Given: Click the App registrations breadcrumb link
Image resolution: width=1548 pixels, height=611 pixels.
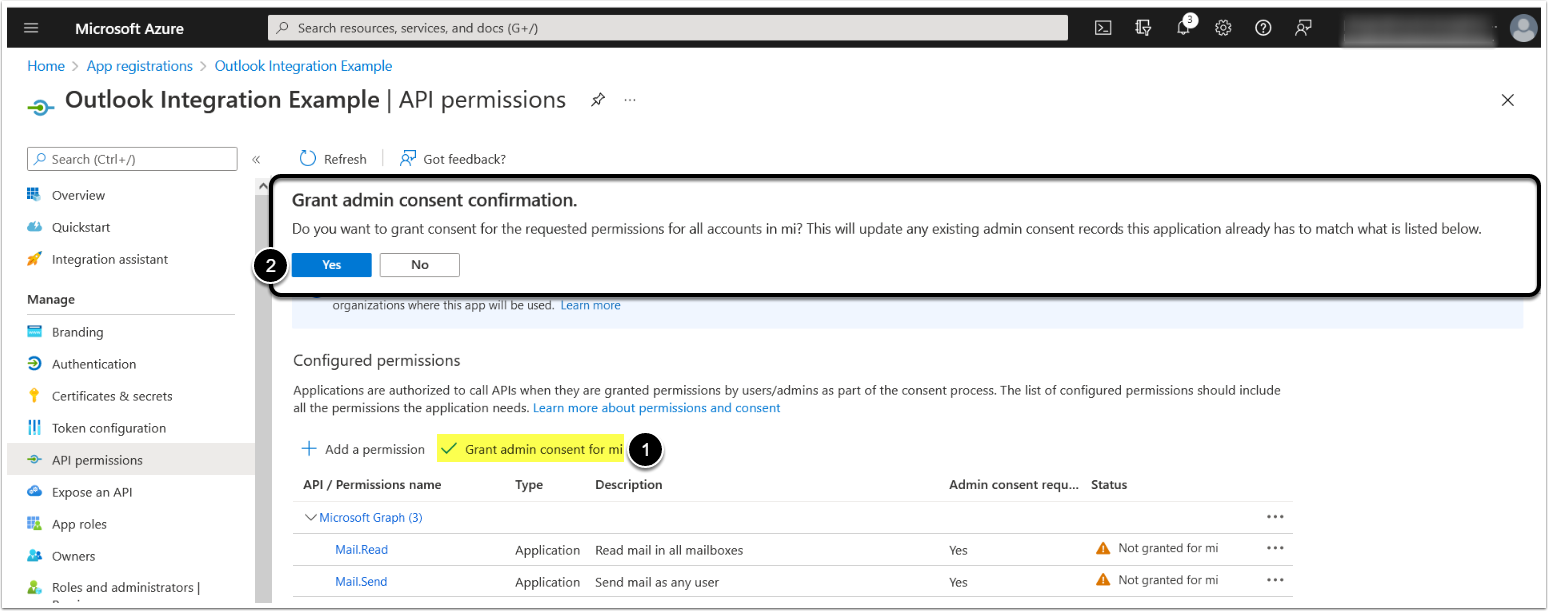Looking at the screenshot, I should coord(140,66).
